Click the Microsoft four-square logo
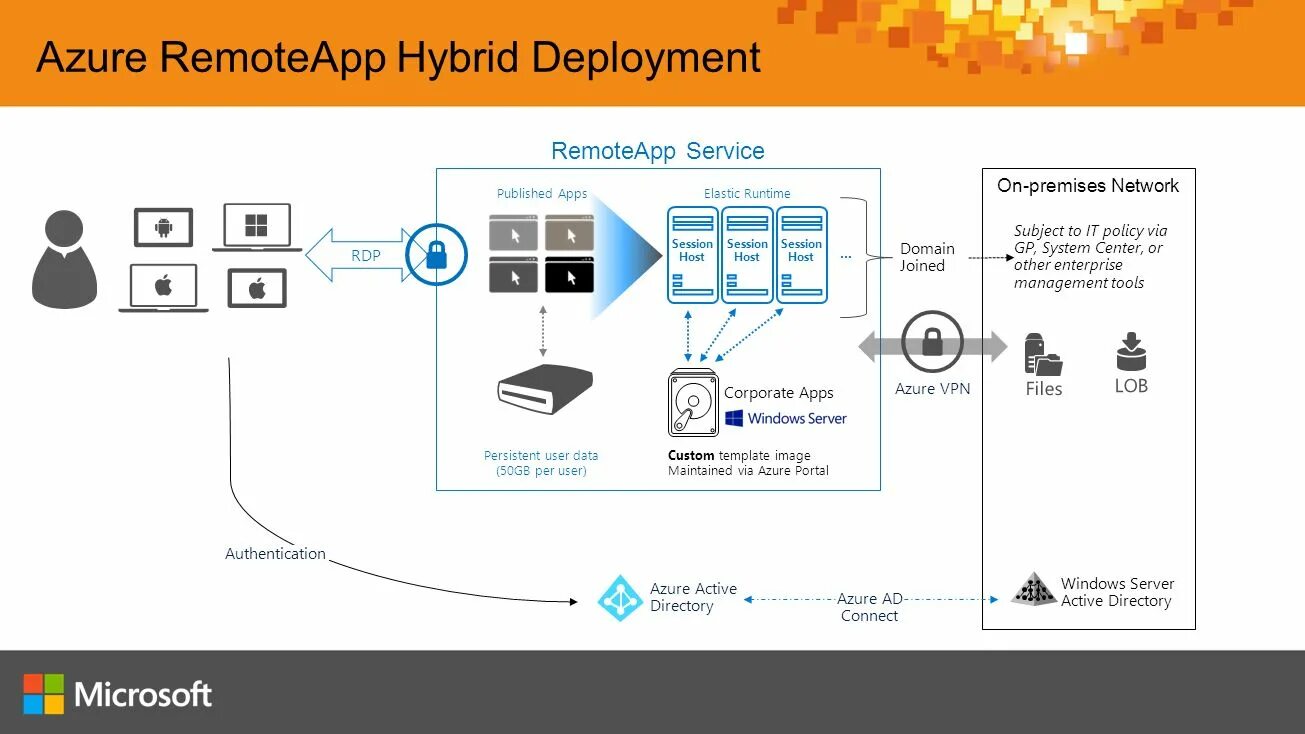Screen dimensions: 1305x734 coord(44,694)
